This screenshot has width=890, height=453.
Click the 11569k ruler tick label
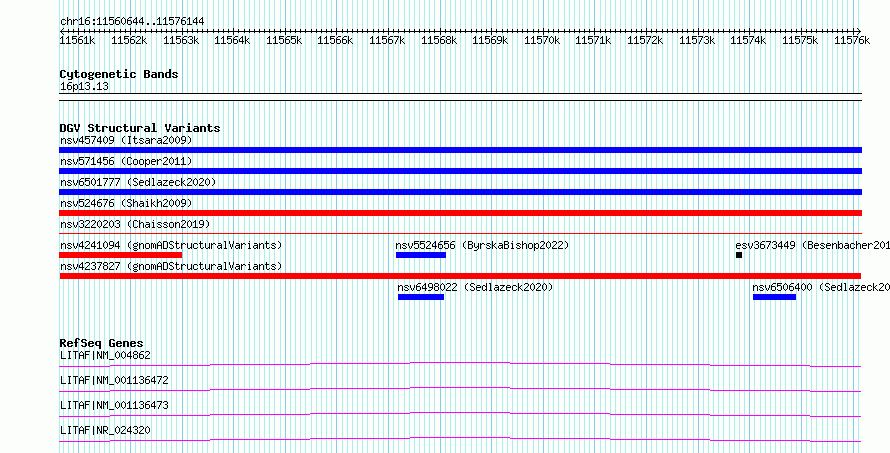click(x=490, y=40)
